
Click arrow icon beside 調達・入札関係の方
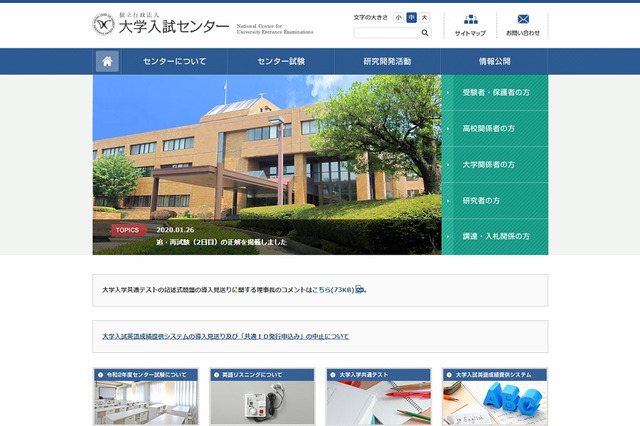(x=448, y=236)
